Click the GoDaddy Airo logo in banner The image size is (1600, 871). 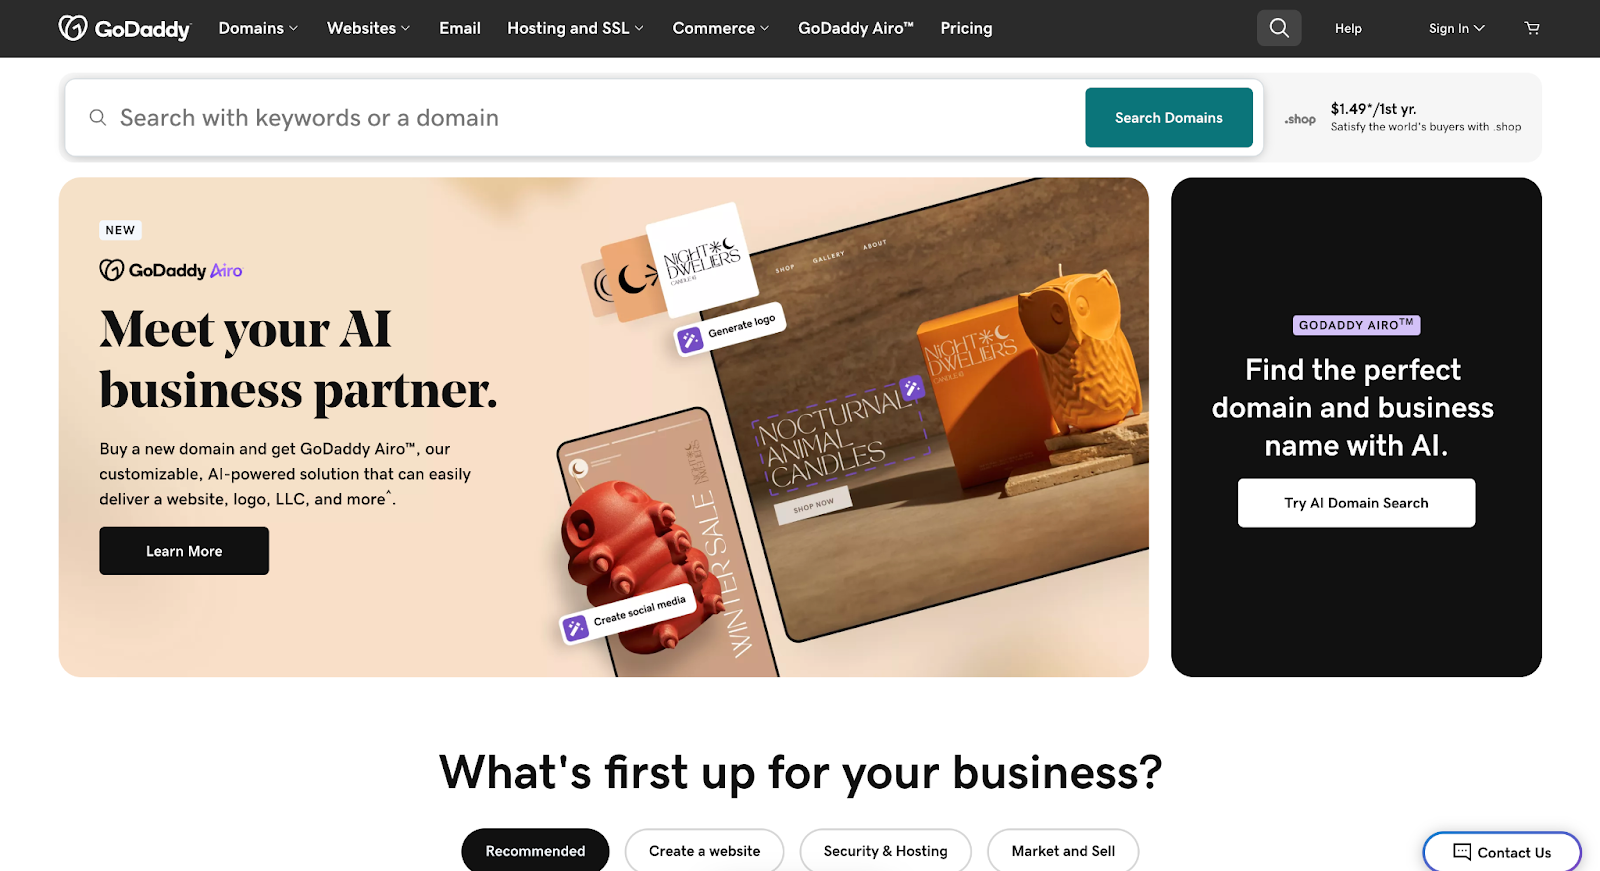[x=171, y=270]
